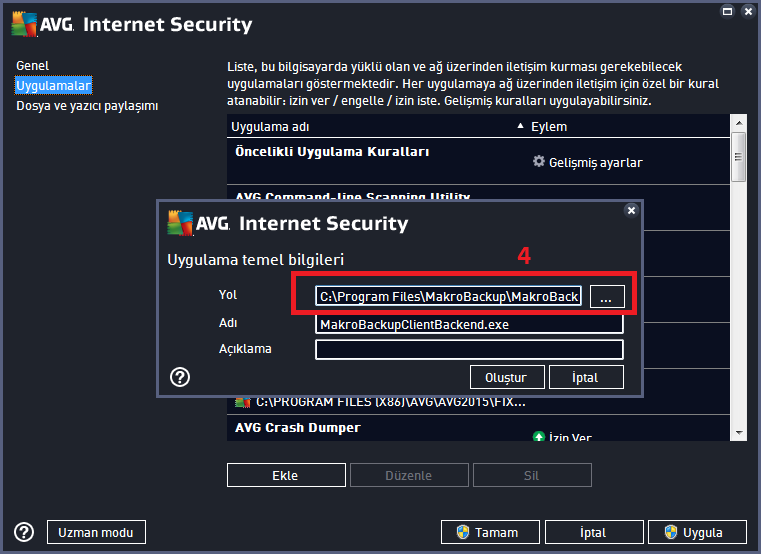761x554 pixels.
Task: Click the help question mark beside Uzman modu
Action: coord(24,532)
